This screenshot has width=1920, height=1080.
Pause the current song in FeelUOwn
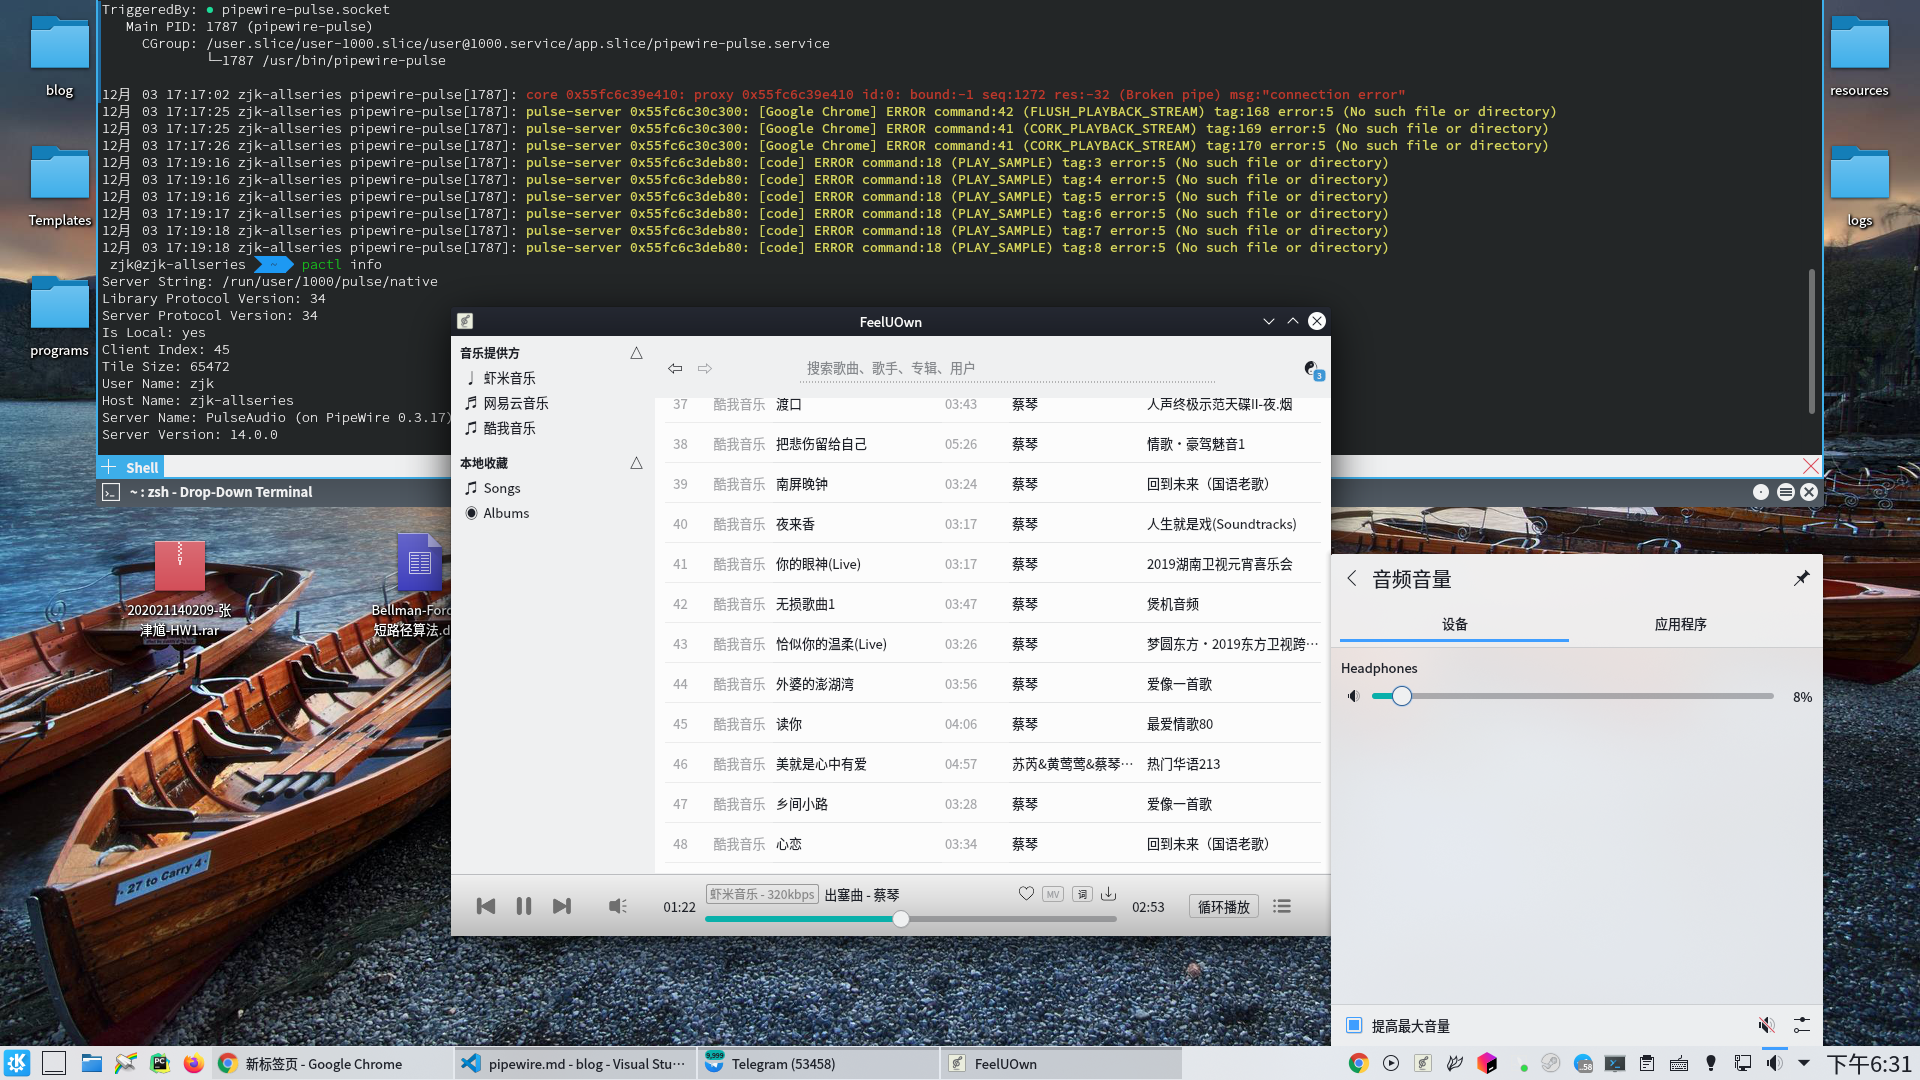(x=523, y=906)
